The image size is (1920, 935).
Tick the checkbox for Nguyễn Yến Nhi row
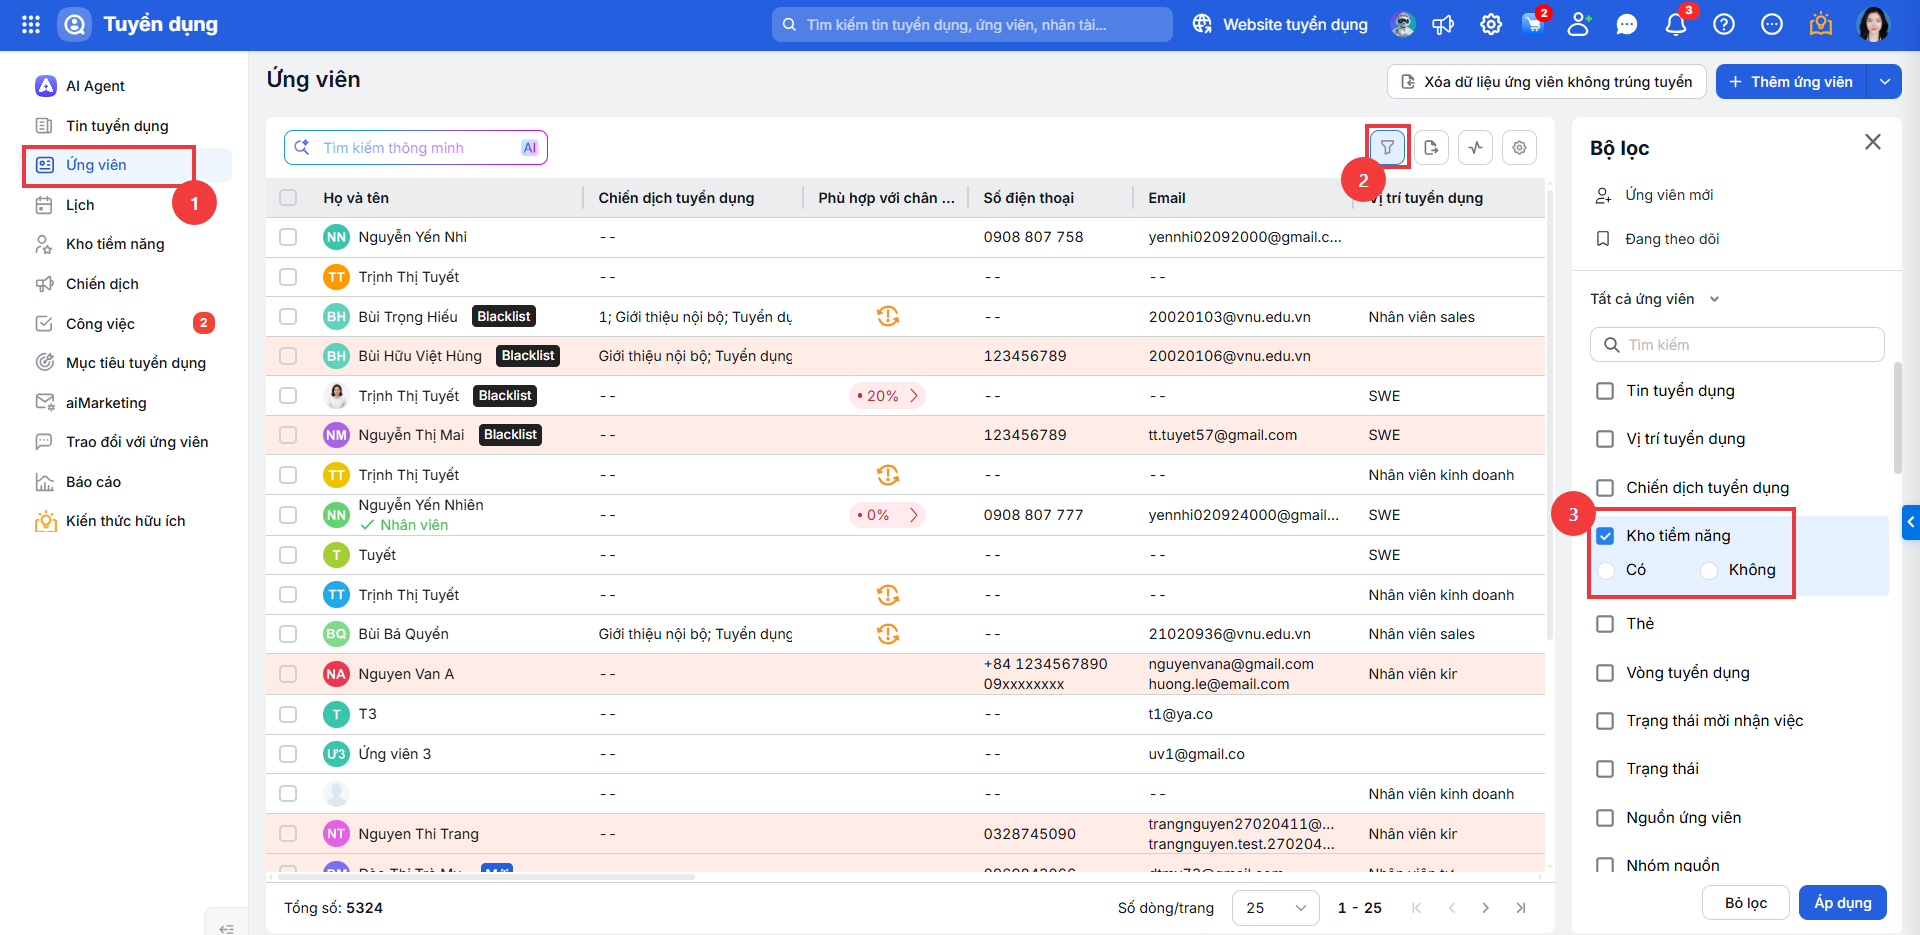tap(288, 237)
